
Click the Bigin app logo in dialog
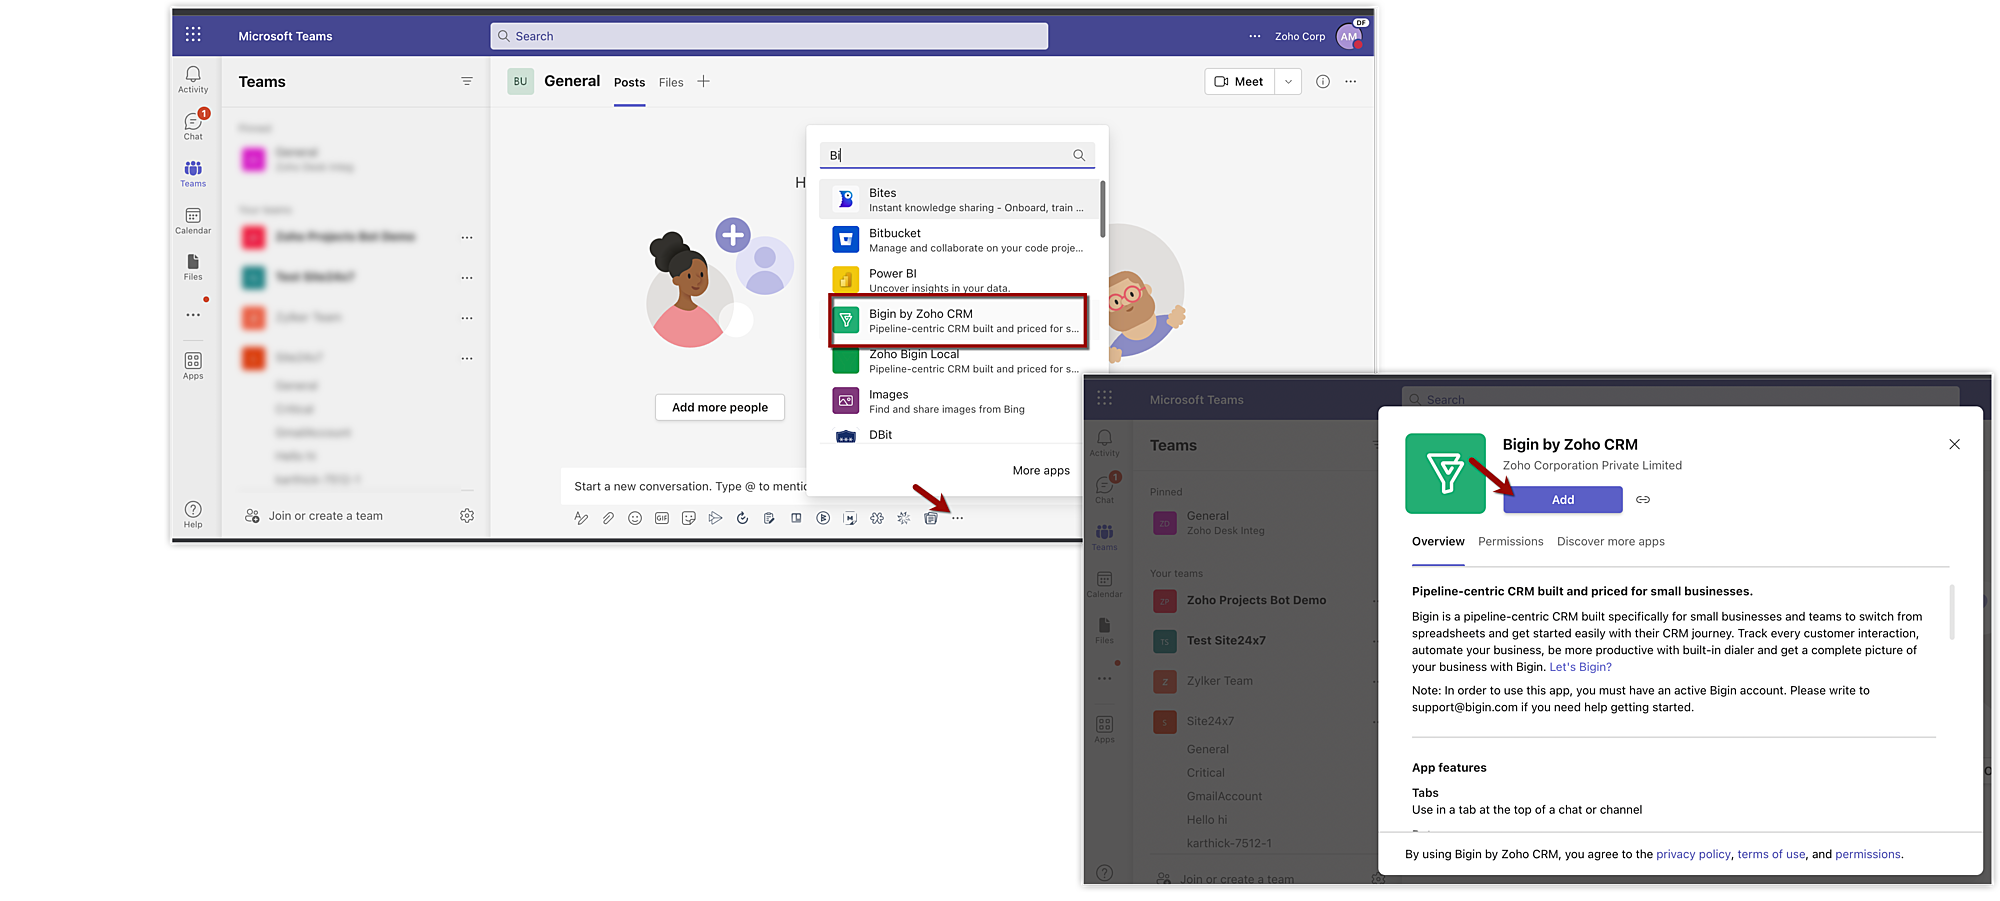pos(1445,473)
